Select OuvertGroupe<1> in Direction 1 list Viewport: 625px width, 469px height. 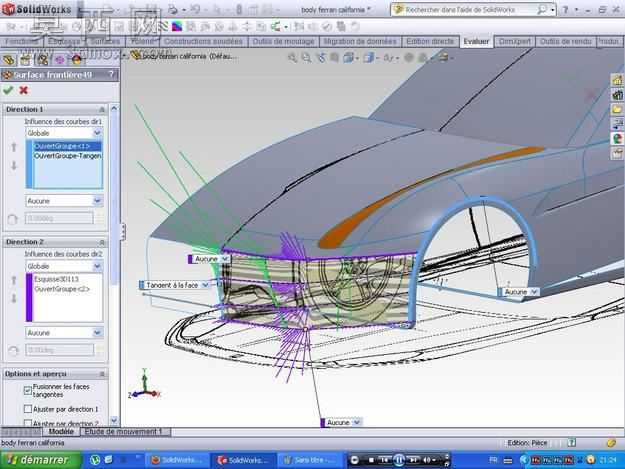[67, 146]
